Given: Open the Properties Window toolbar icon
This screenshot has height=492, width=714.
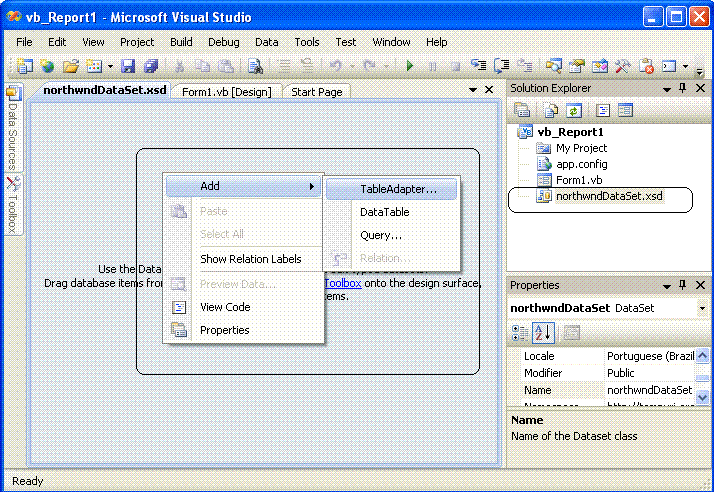Looking at the screenshot, I should coord(577,67).
